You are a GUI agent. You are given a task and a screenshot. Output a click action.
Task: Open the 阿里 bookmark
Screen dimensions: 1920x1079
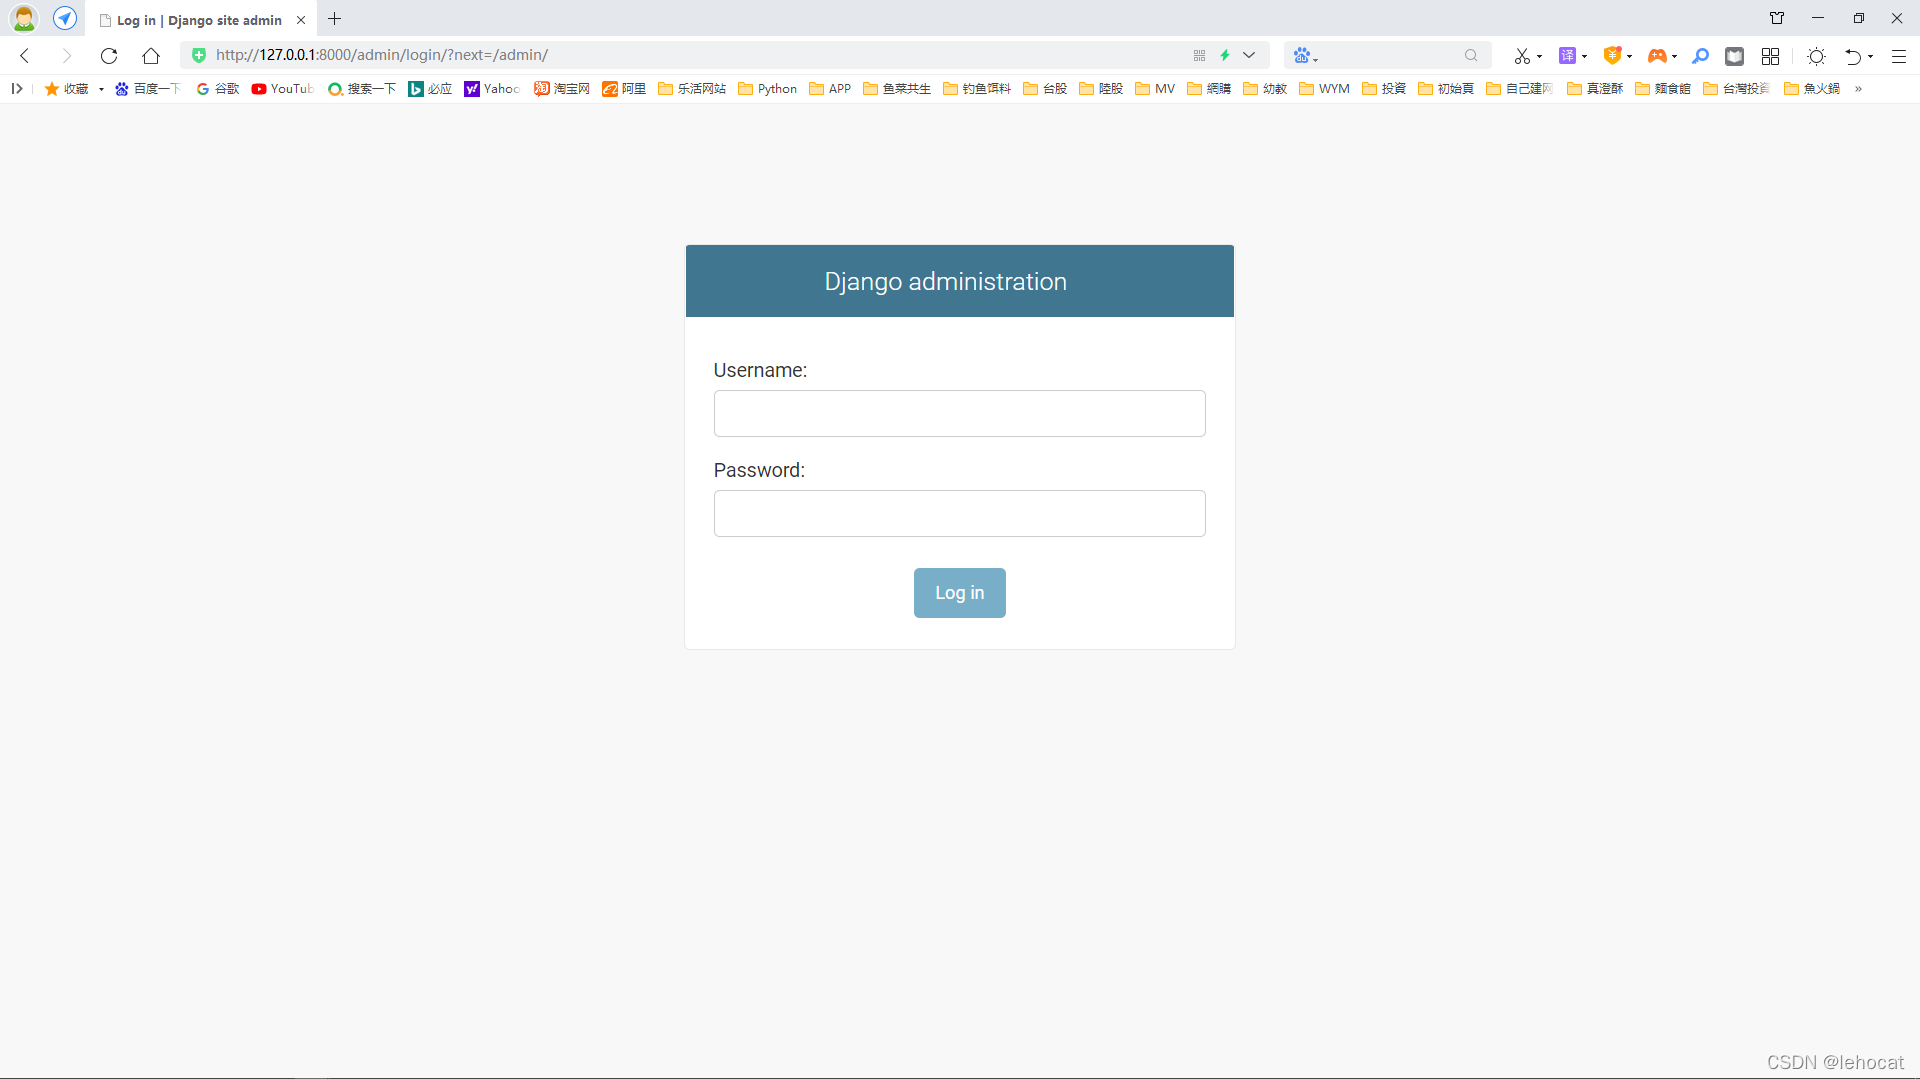[624, 89]
